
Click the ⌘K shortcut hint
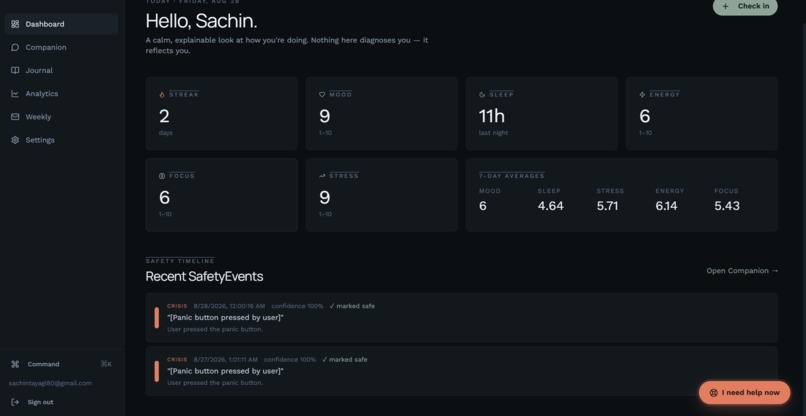coord(106,364)
